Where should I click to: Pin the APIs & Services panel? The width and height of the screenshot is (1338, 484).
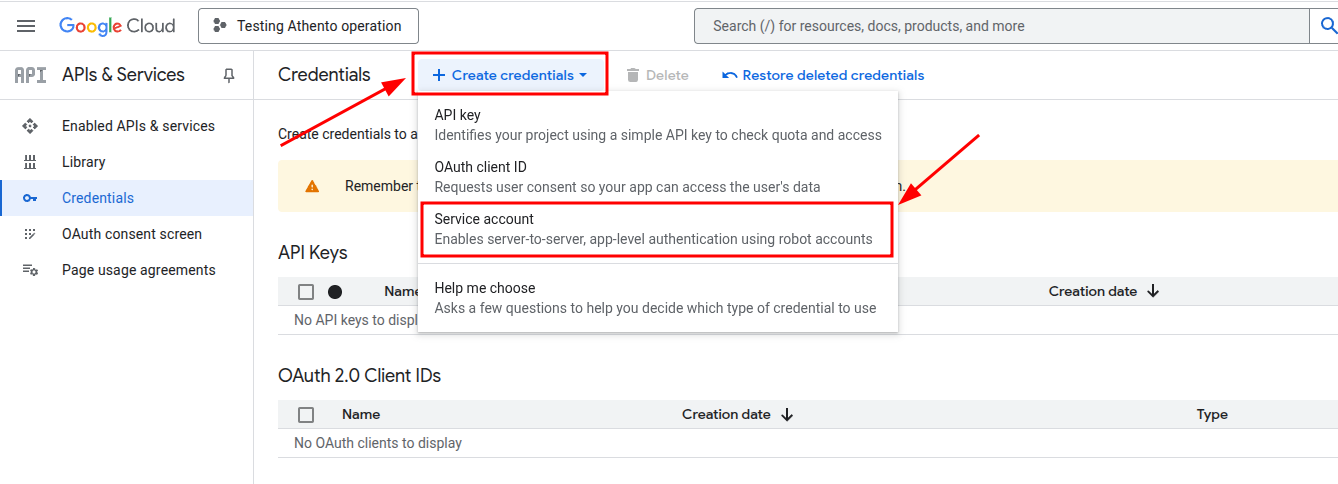pos(229,75)
